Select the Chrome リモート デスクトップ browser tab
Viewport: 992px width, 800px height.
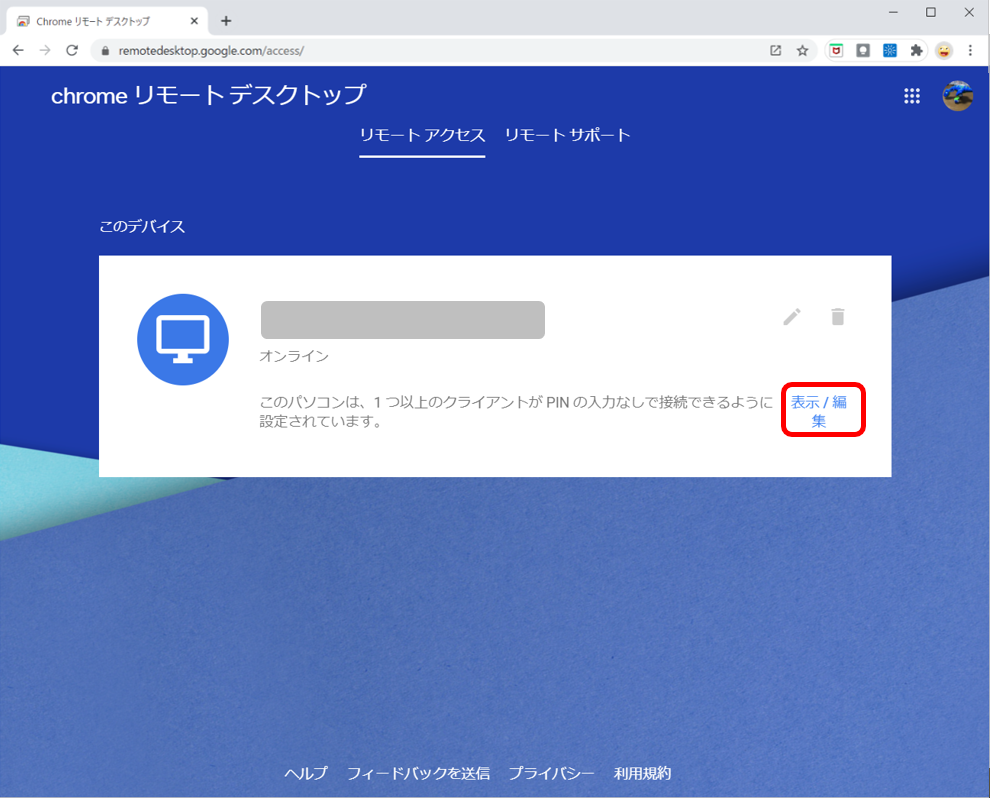[x=108, y=21]
